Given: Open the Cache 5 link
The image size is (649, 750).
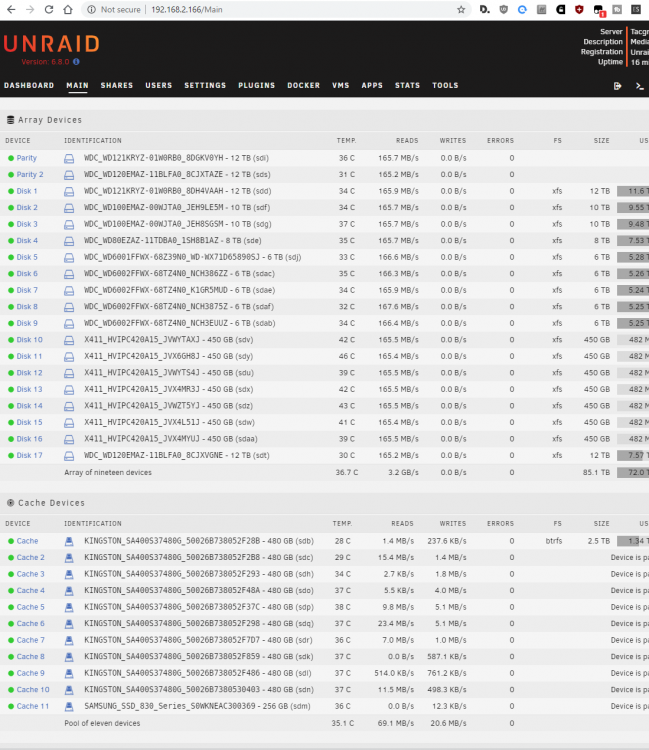Looking at the screenshot, I should click(31, 607).
